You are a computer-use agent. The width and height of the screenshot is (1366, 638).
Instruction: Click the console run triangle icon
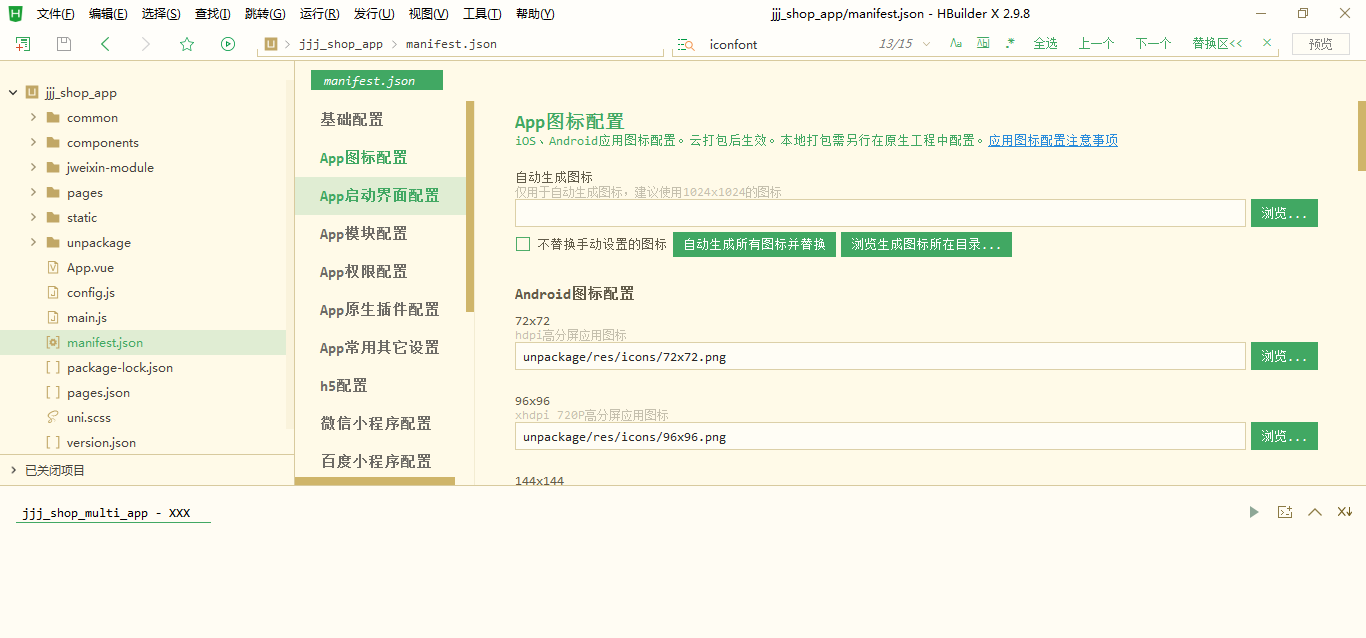click(1254, 512)
